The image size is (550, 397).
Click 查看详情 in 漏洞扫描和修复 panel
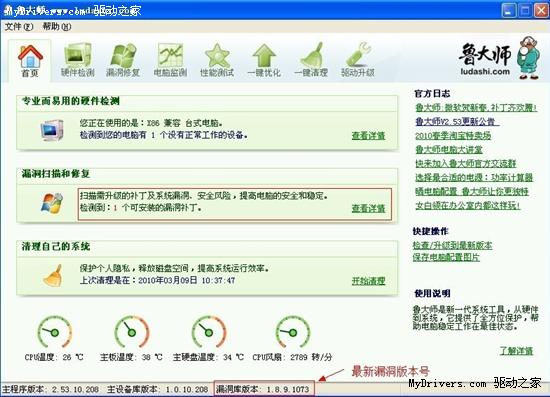[369, 208]
